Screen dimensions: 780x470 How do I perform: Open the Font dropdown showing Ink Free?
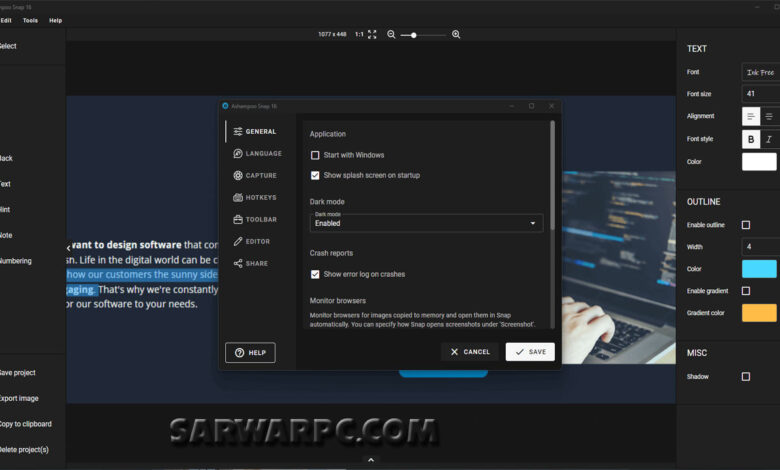761,72
